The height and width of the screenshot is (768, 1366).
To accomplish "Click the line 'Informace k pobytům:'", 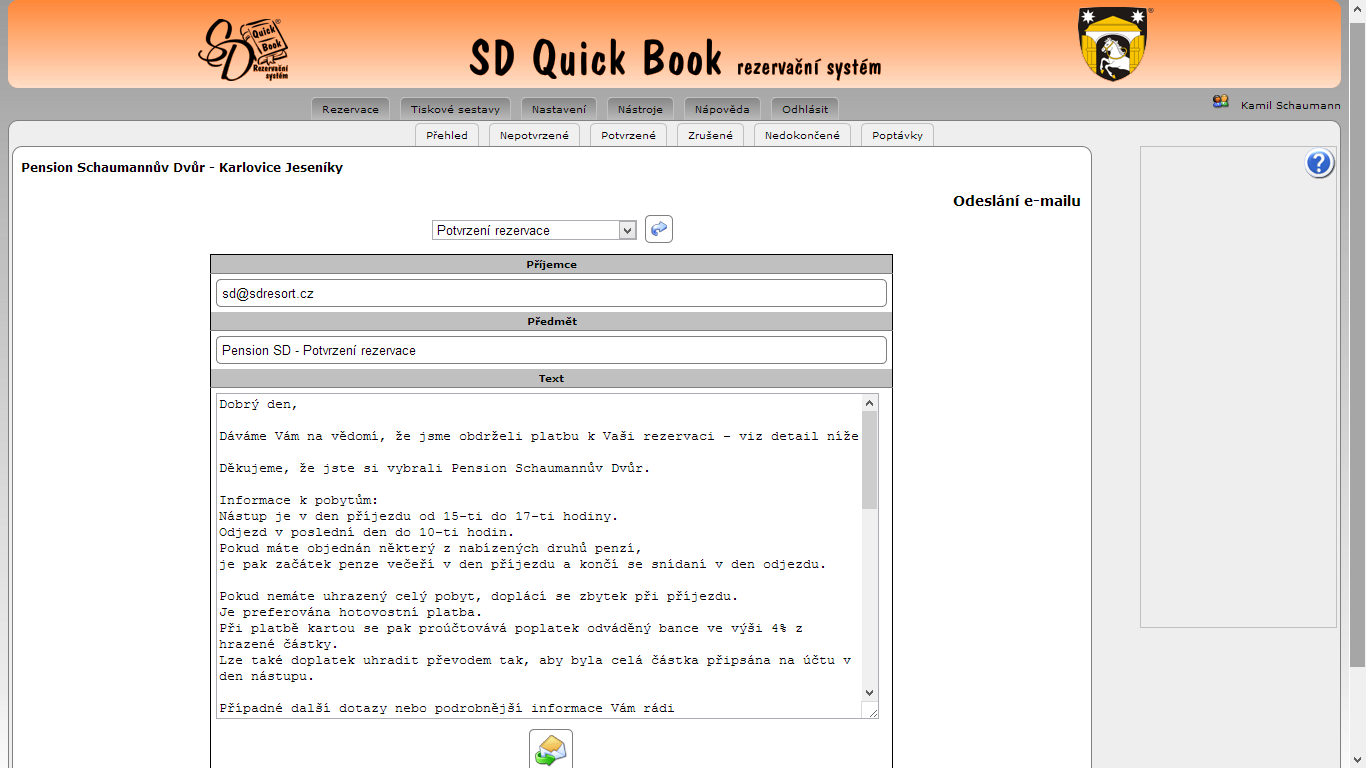I will [x=297, y=500].
